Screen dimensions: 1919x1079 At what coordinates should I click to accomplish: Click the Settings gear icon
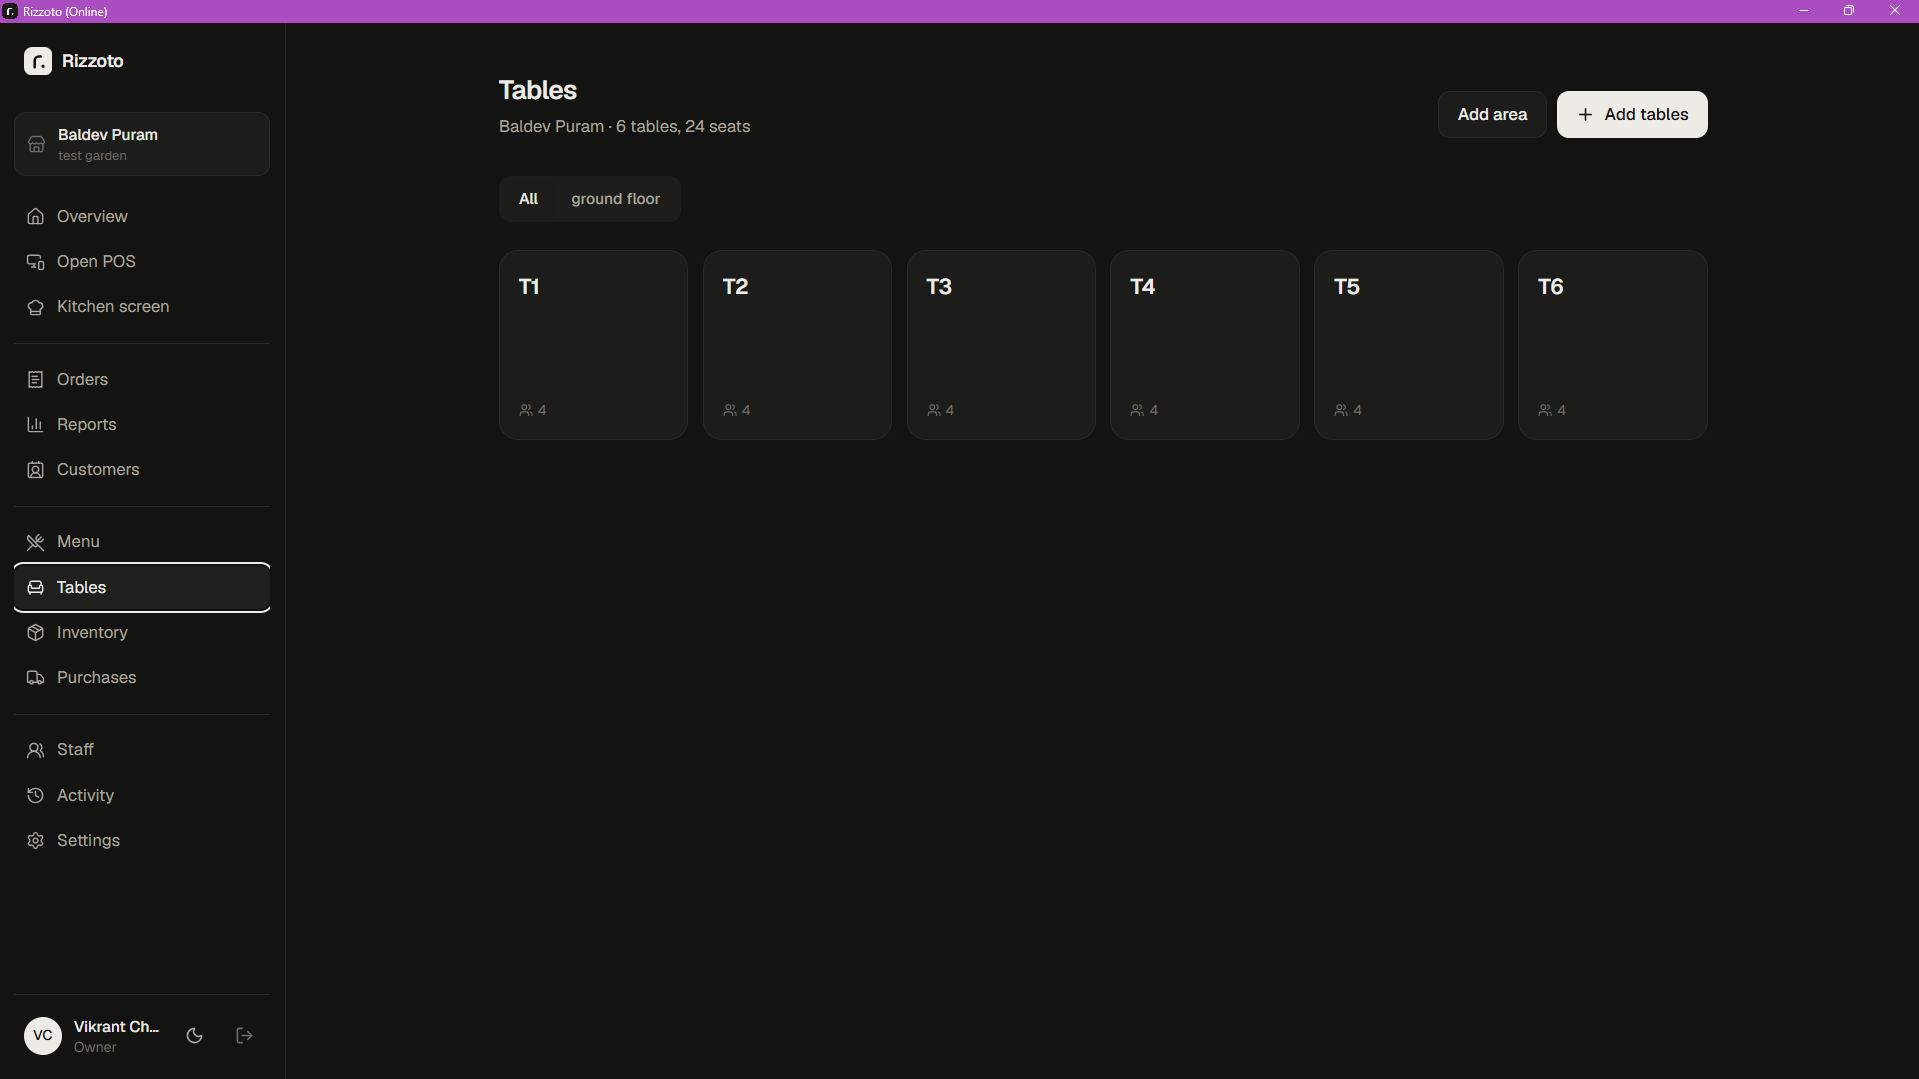(36, 841)
